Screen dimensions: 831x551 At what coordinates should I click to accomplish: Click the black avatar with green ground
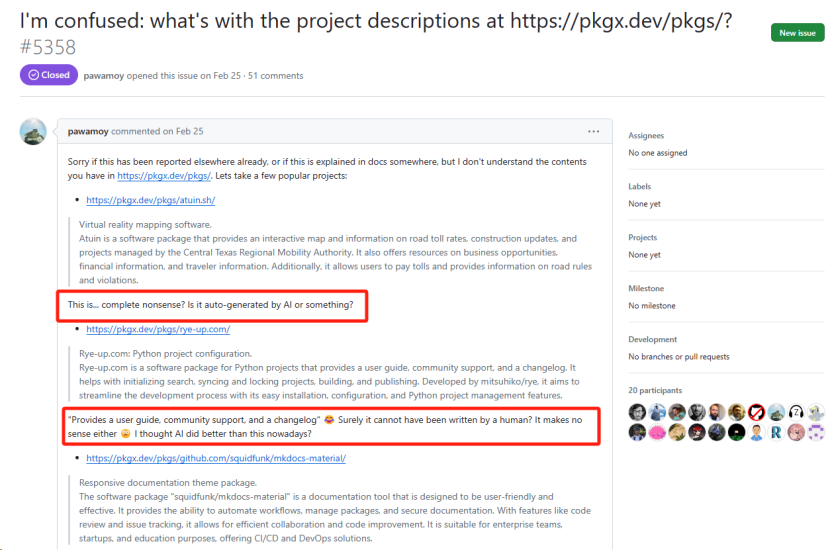pos(737,432)
